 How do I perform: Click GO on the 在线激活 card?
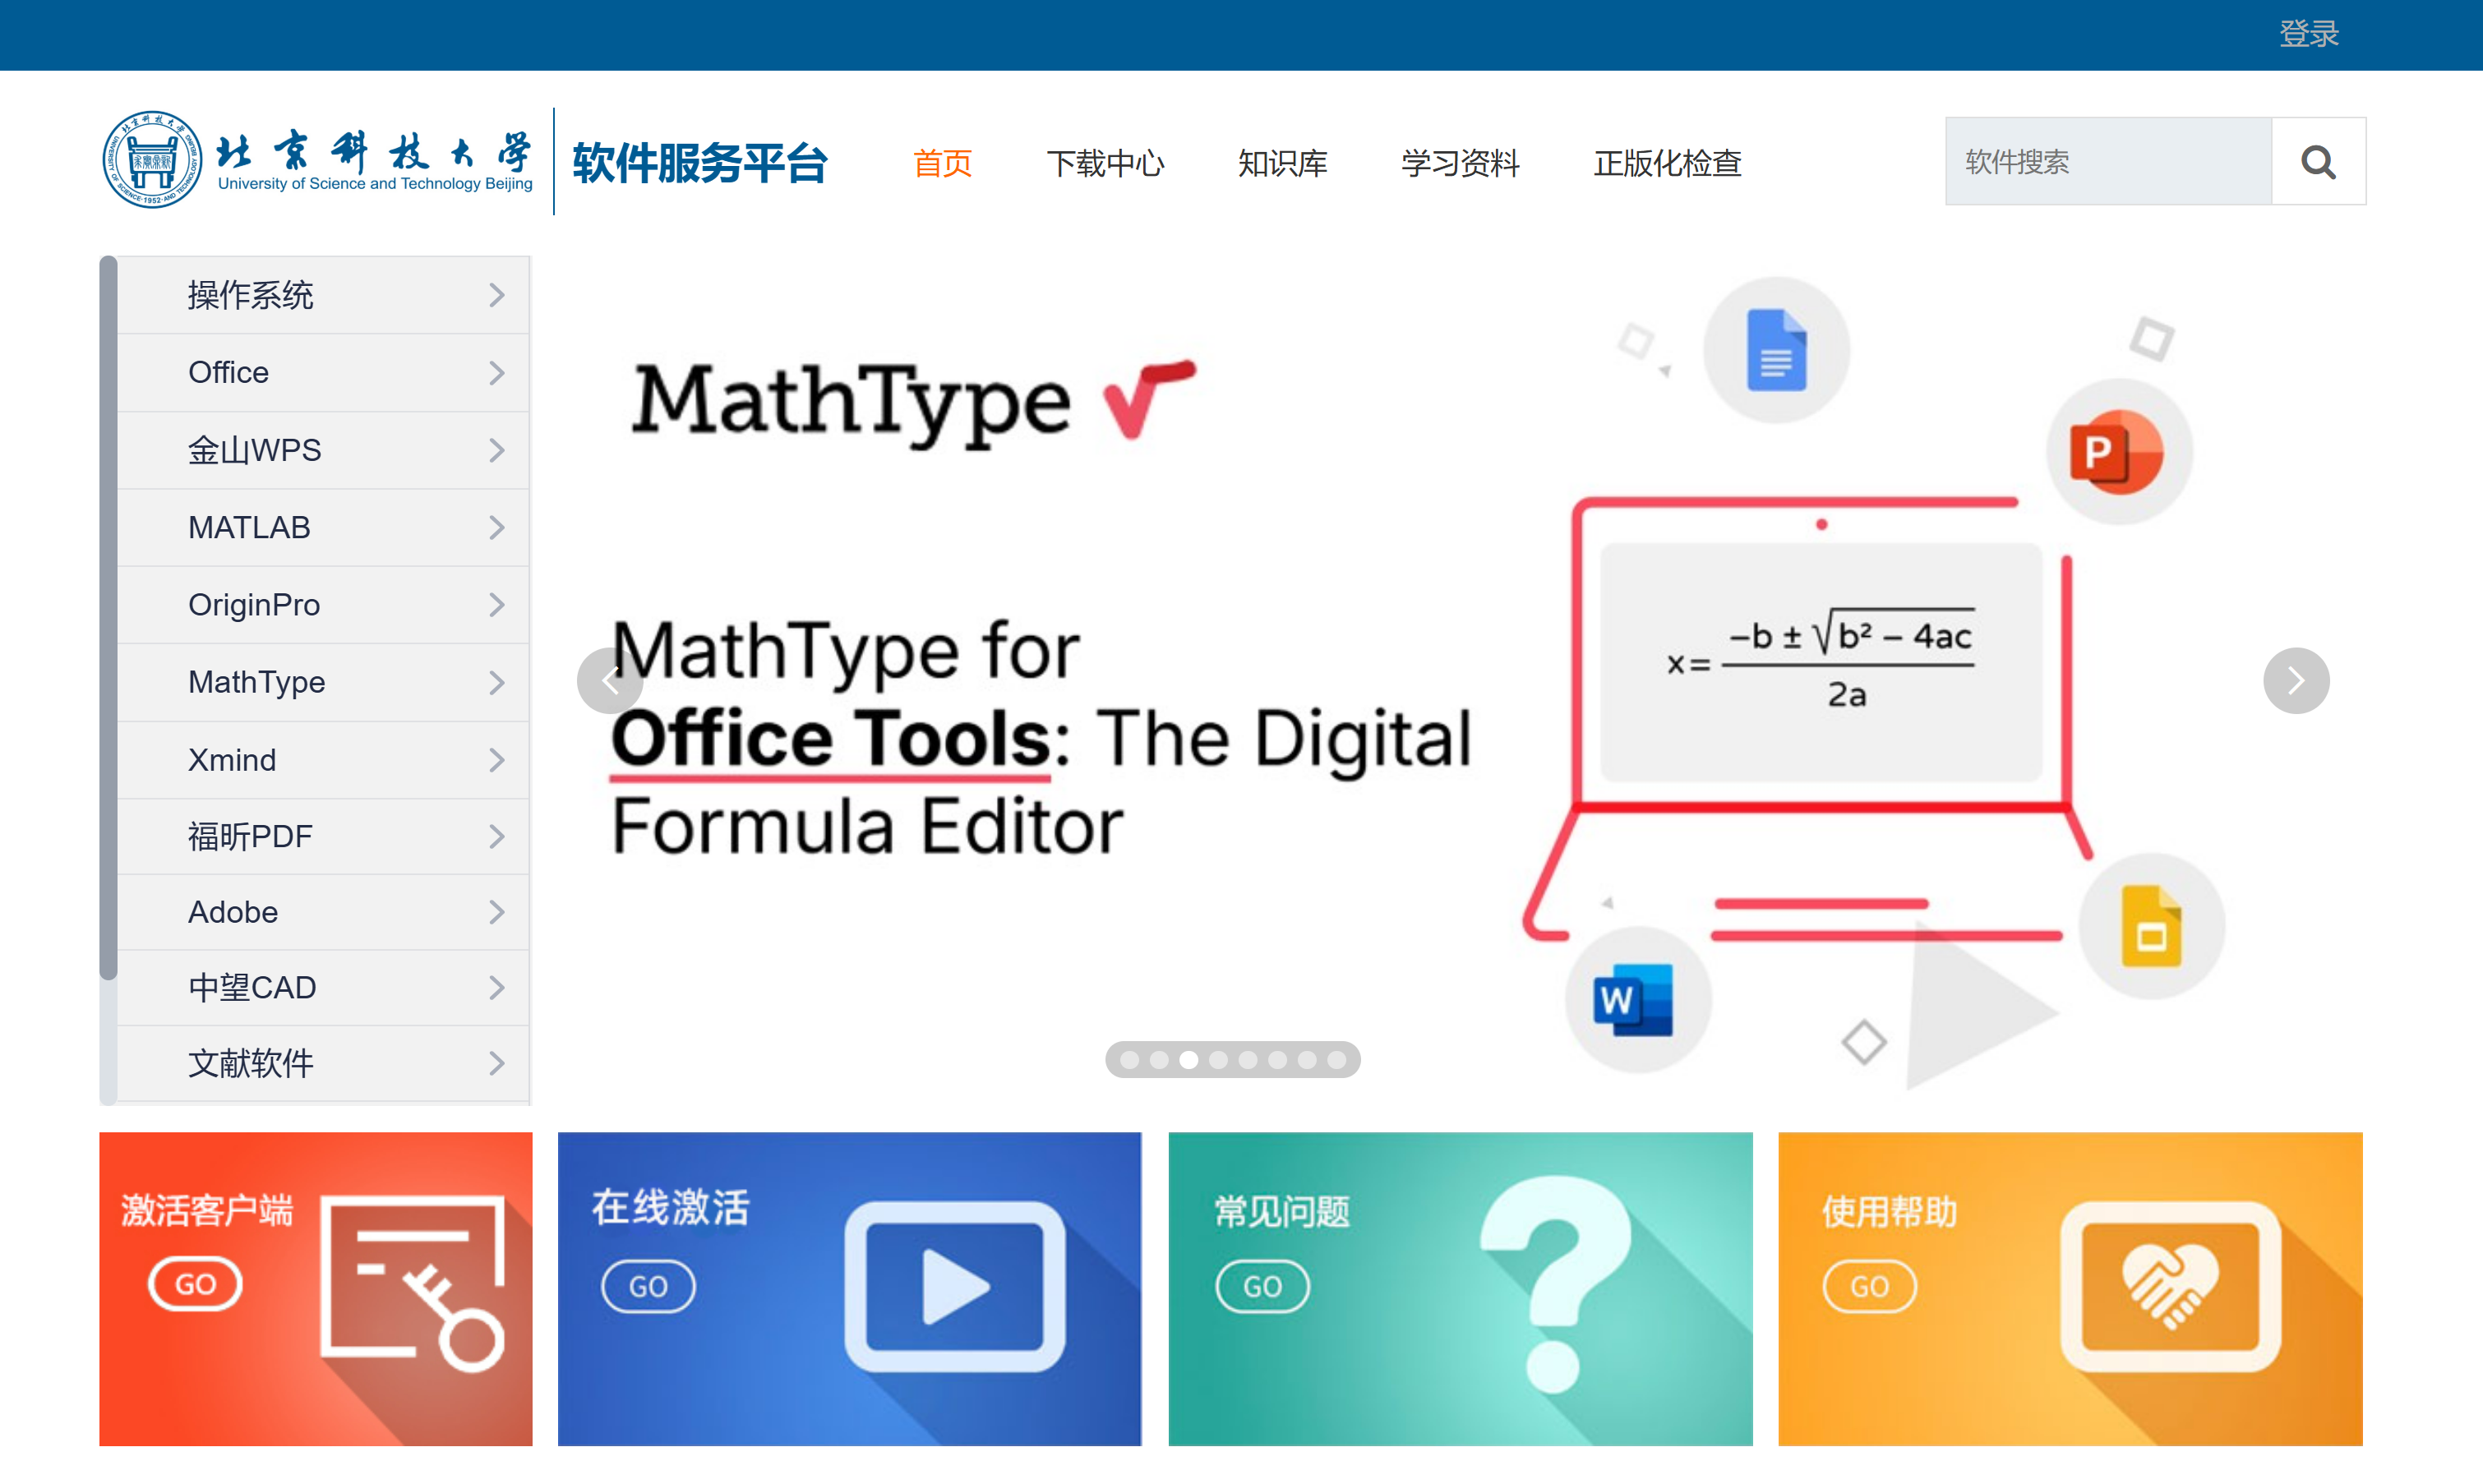pyautogui.click(x=648, y=1286)
